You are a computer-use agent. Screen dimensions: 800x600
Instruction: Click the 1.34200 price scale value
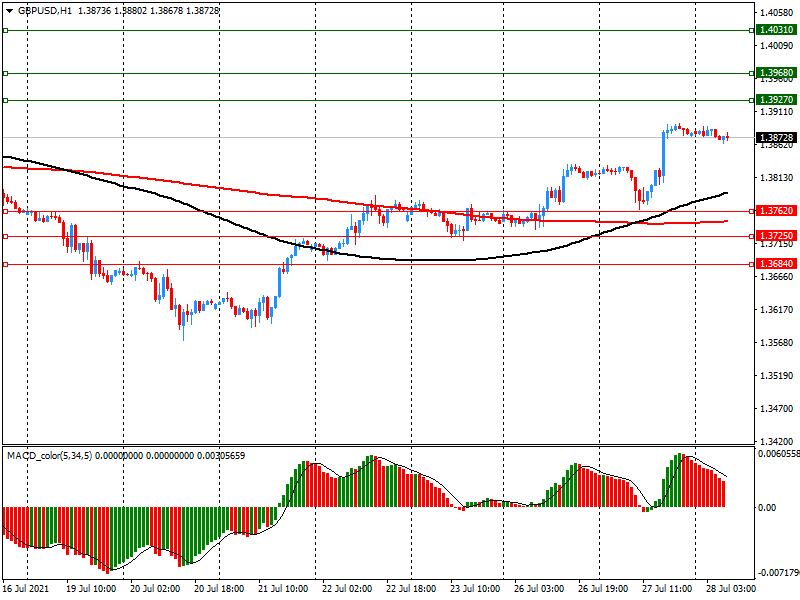pos(777,441)
